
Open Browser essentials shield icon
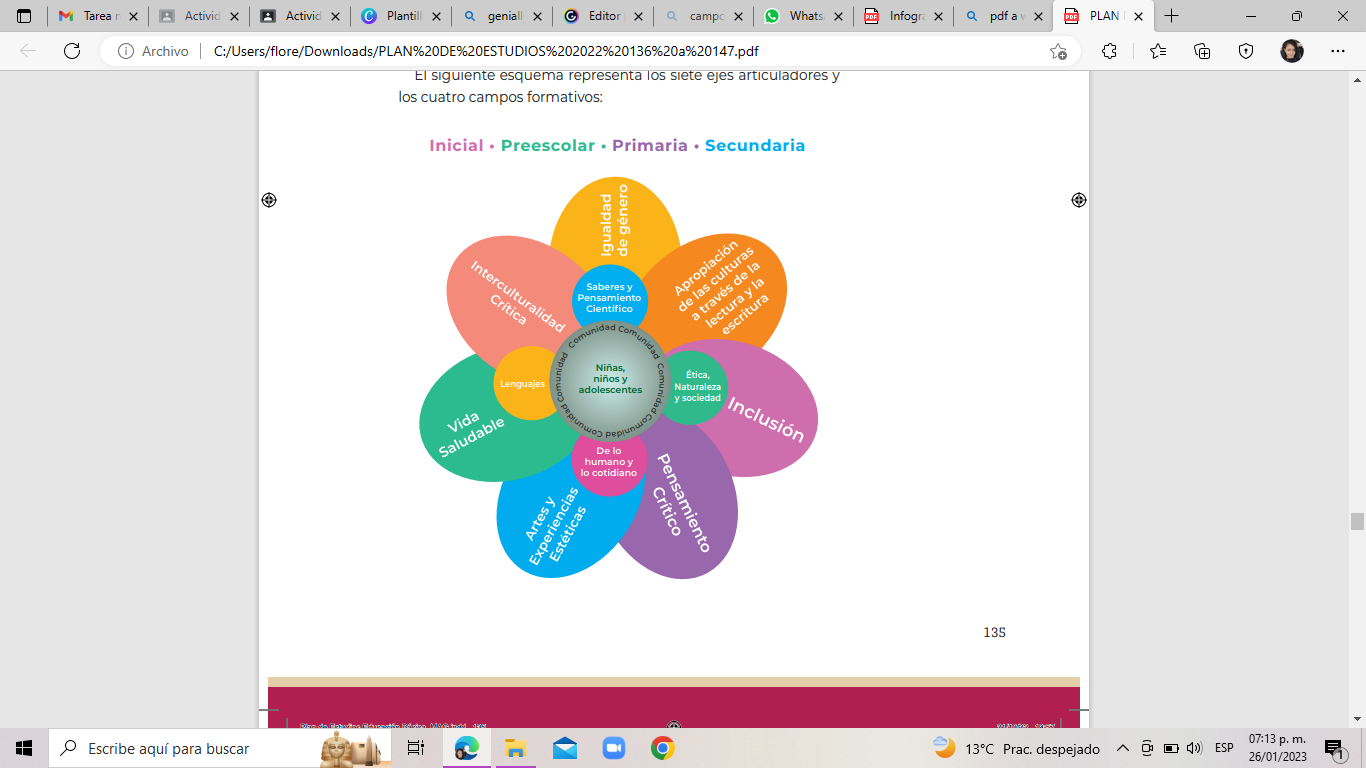[1246, 51]
